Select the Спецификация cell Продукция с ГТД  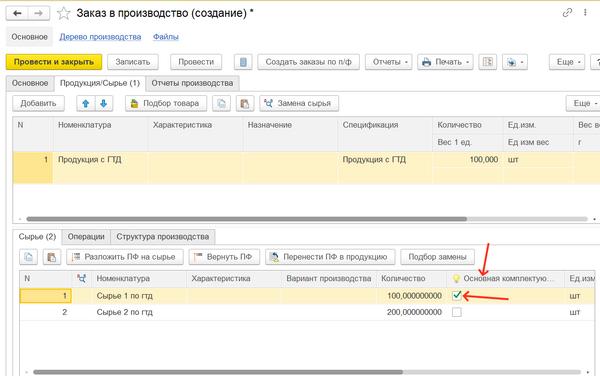[x=385, y=168]
